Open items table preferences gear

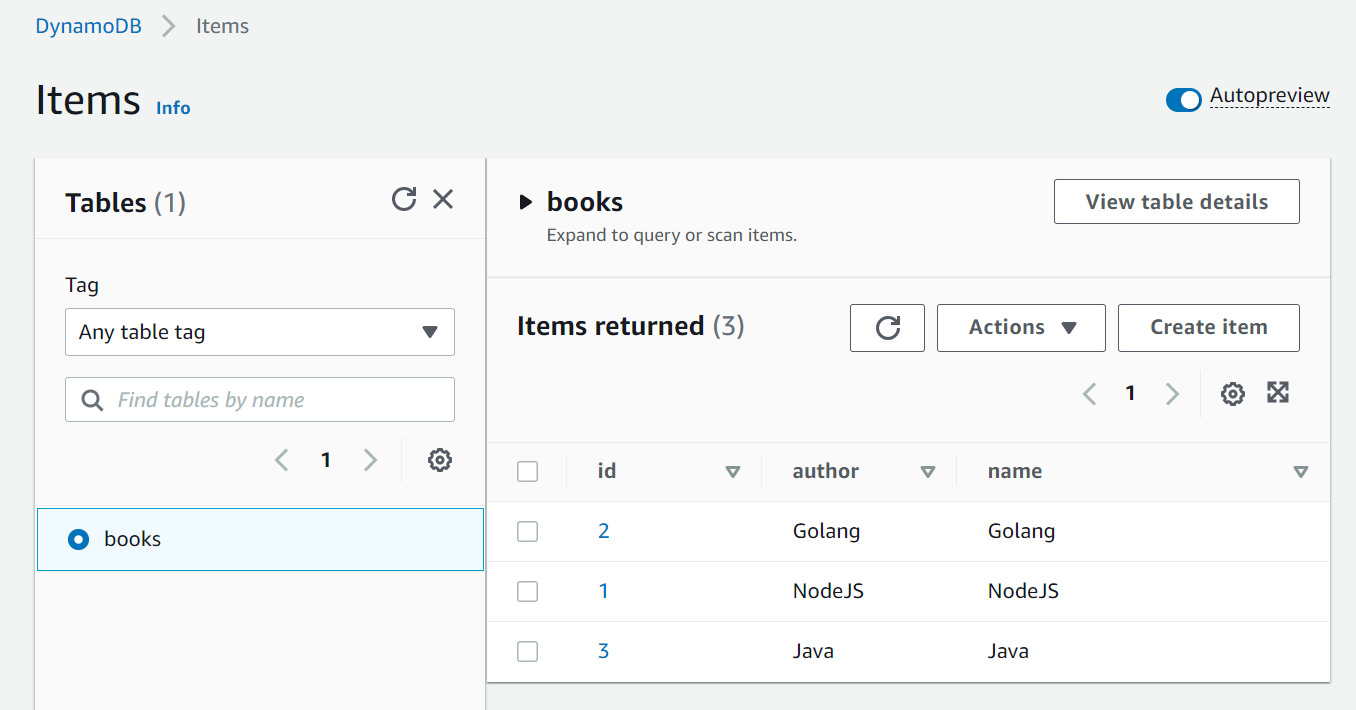[1232, 393]
